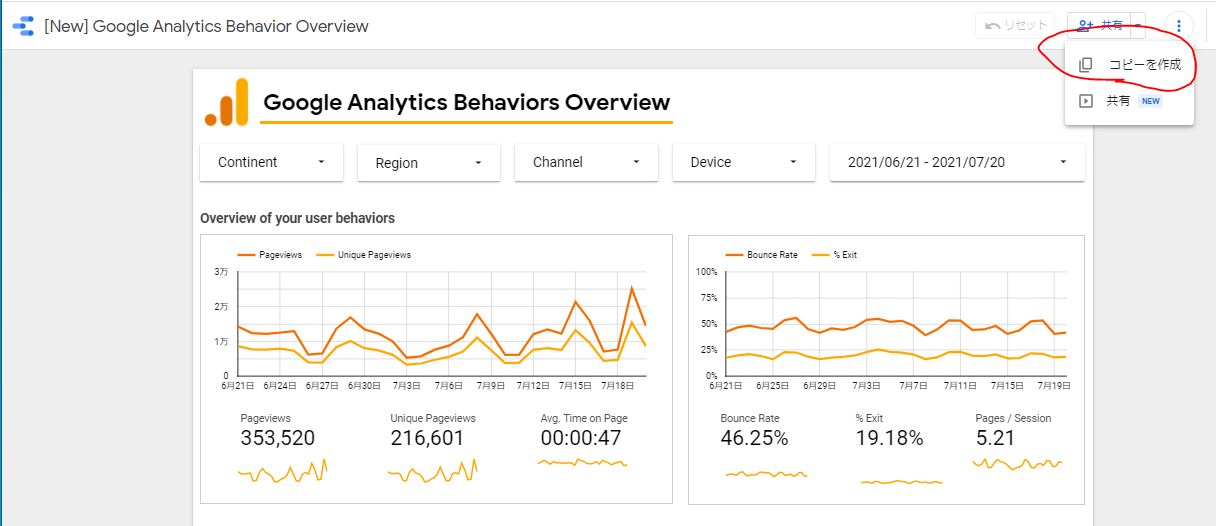Click the リセット reset button

tap(1016, 26)
